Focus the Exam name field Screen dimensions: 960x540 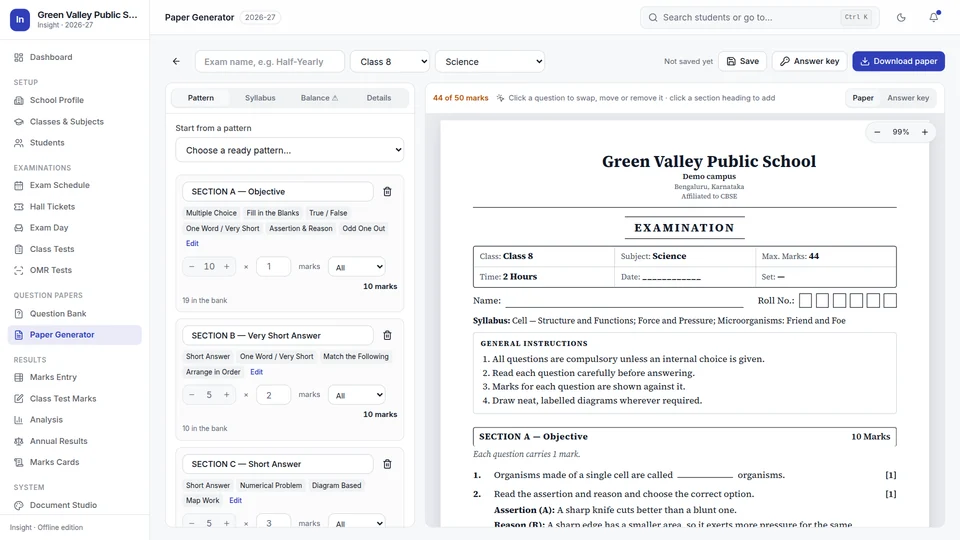pos(270,61)
